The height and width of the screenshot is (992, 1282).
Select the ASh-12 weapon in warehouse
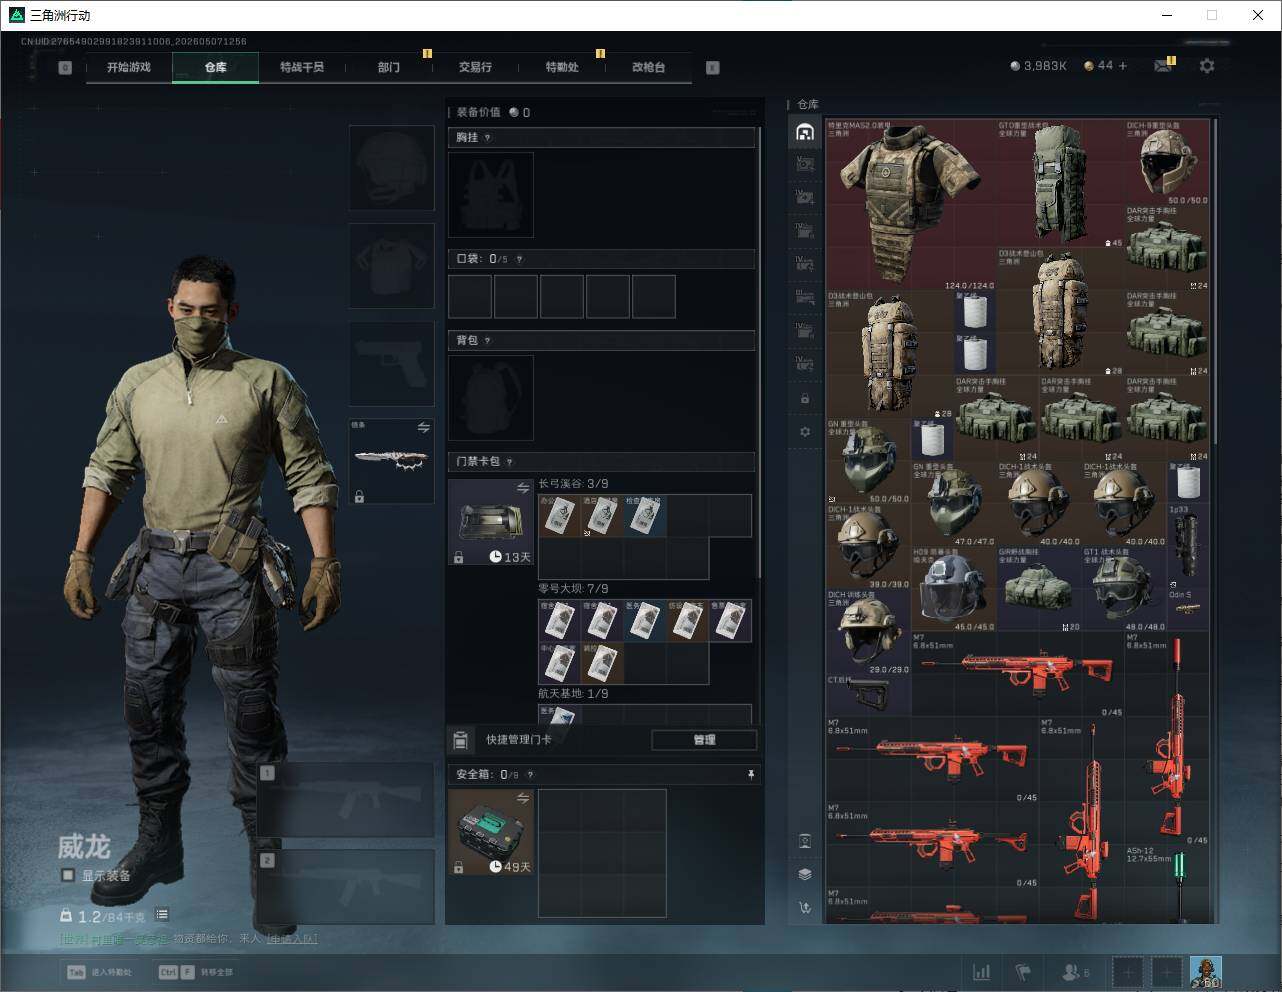[1167, 883]
